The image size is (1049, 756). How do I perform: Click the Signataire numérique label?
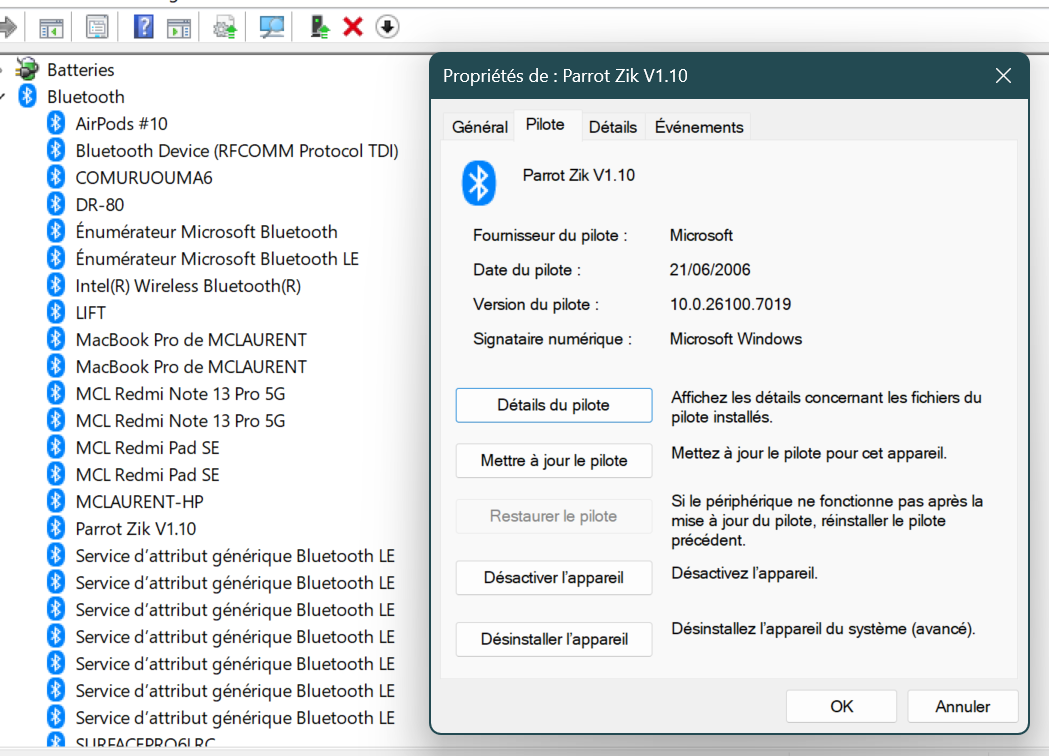552,339
